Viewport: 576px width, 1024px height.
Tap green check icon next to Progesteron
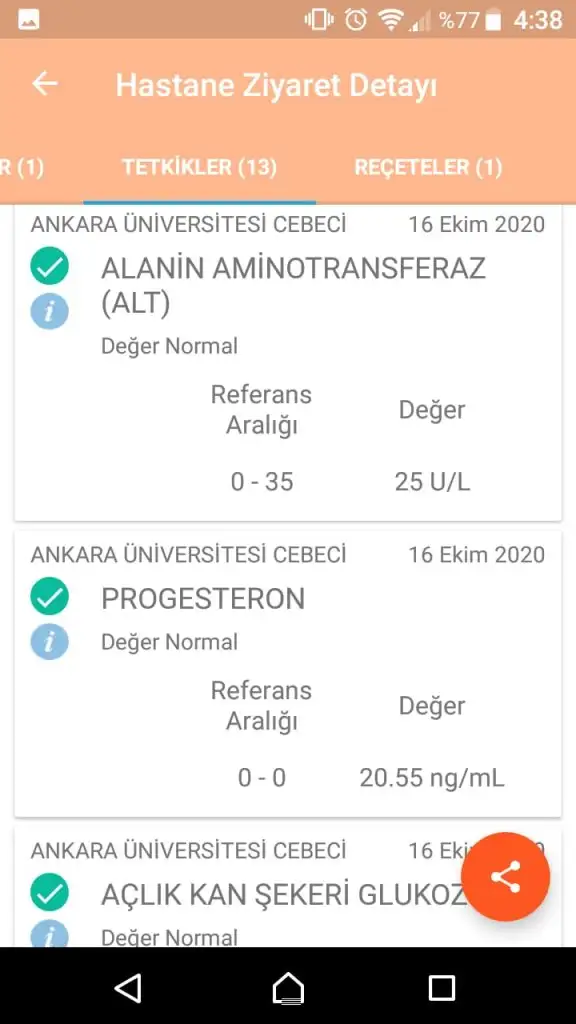(x=50, y=597)
